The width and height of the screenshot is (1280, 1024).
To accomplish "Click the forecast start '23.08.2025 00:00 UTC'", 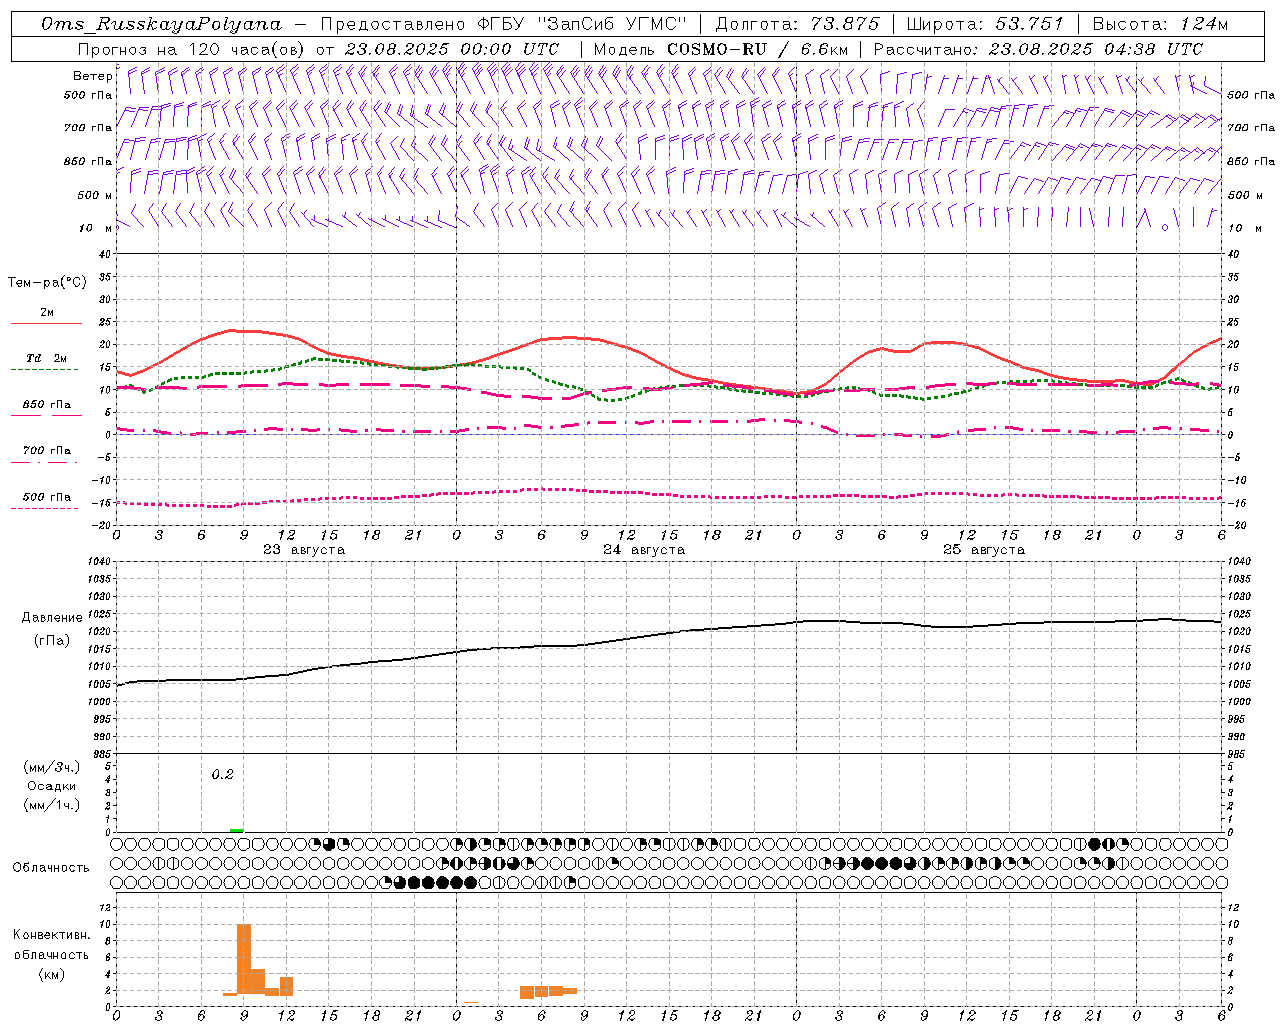I will click(452, 49).
